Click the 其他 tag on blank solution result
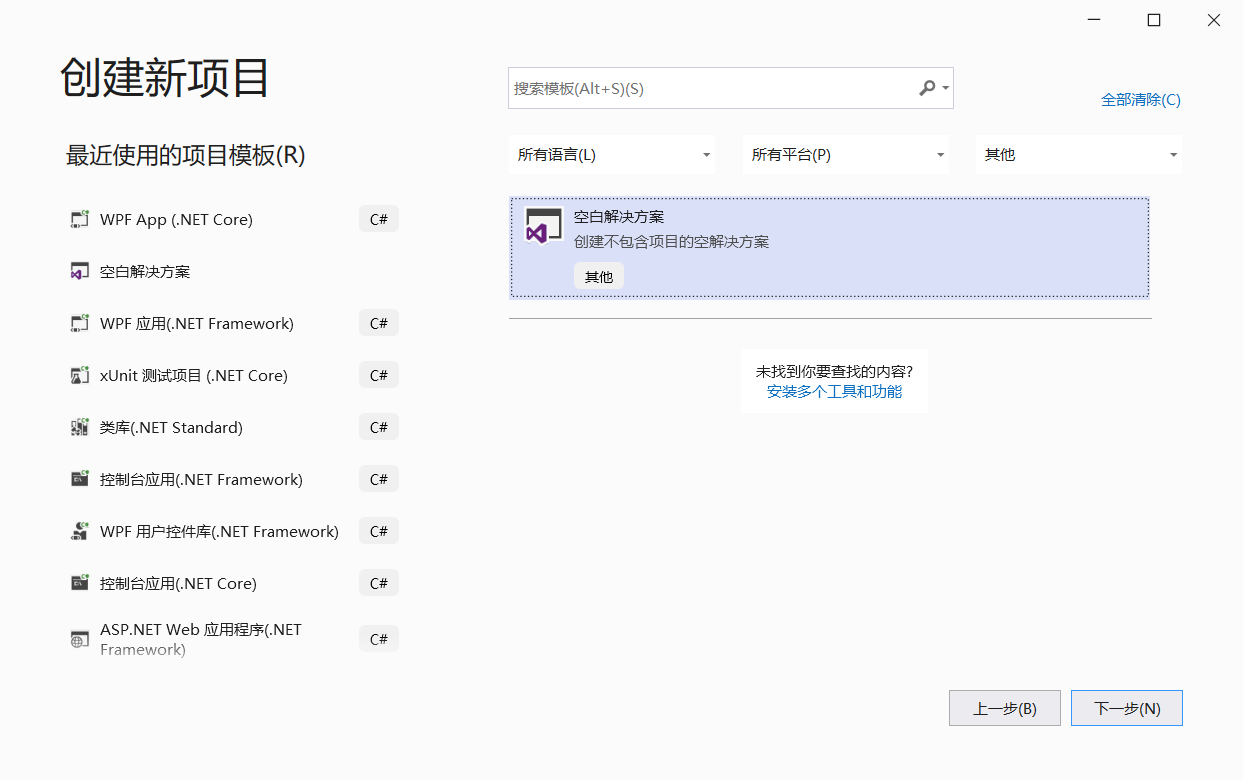 (599, 276)
